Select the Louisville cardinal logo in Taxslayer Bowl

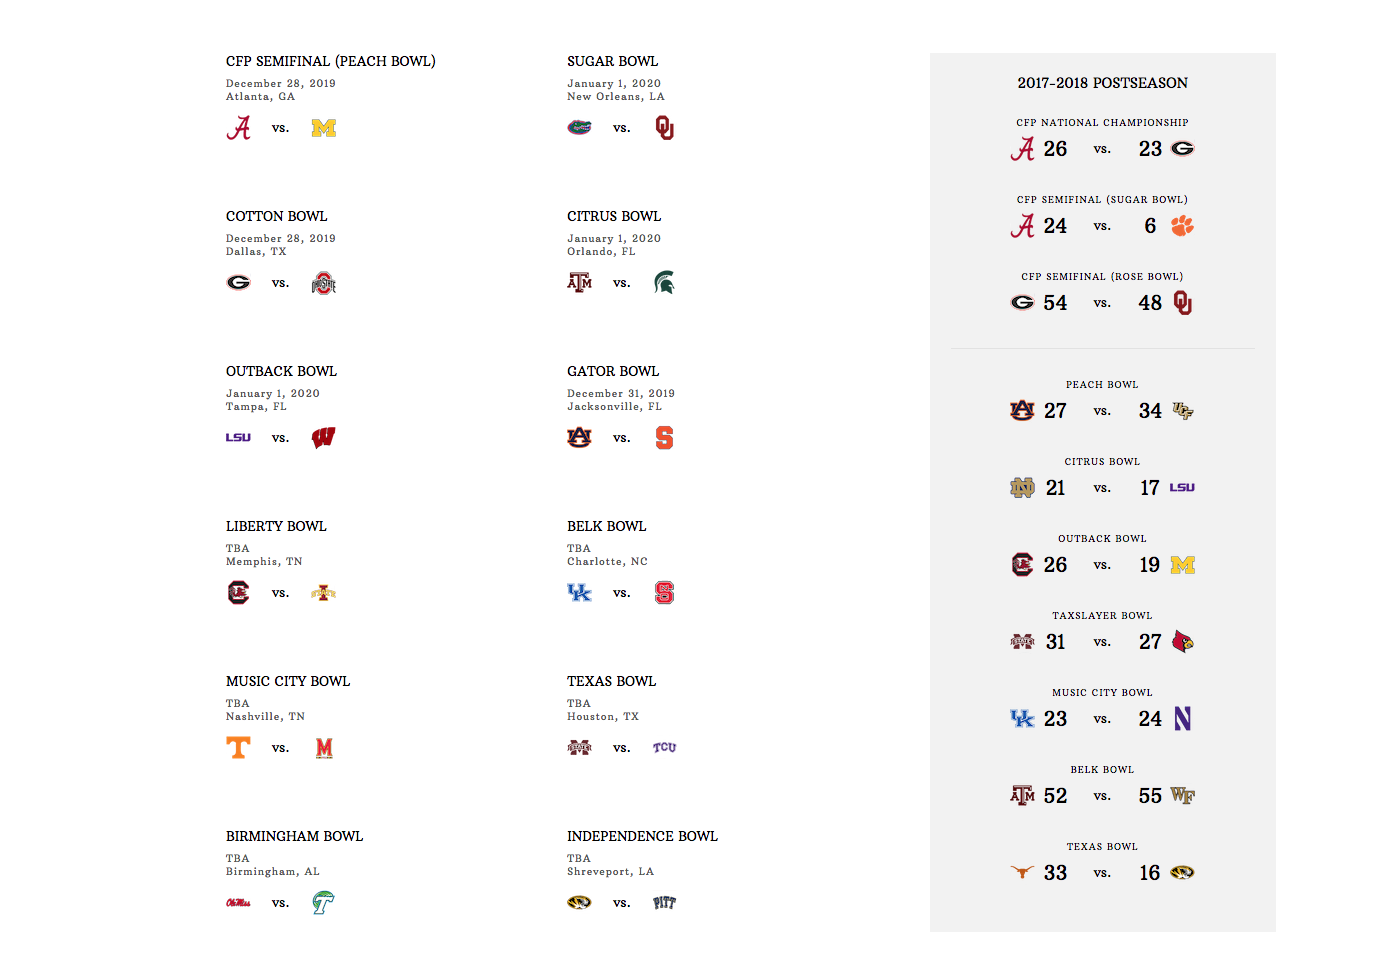pyautogui.click(x=1182, y=642)
